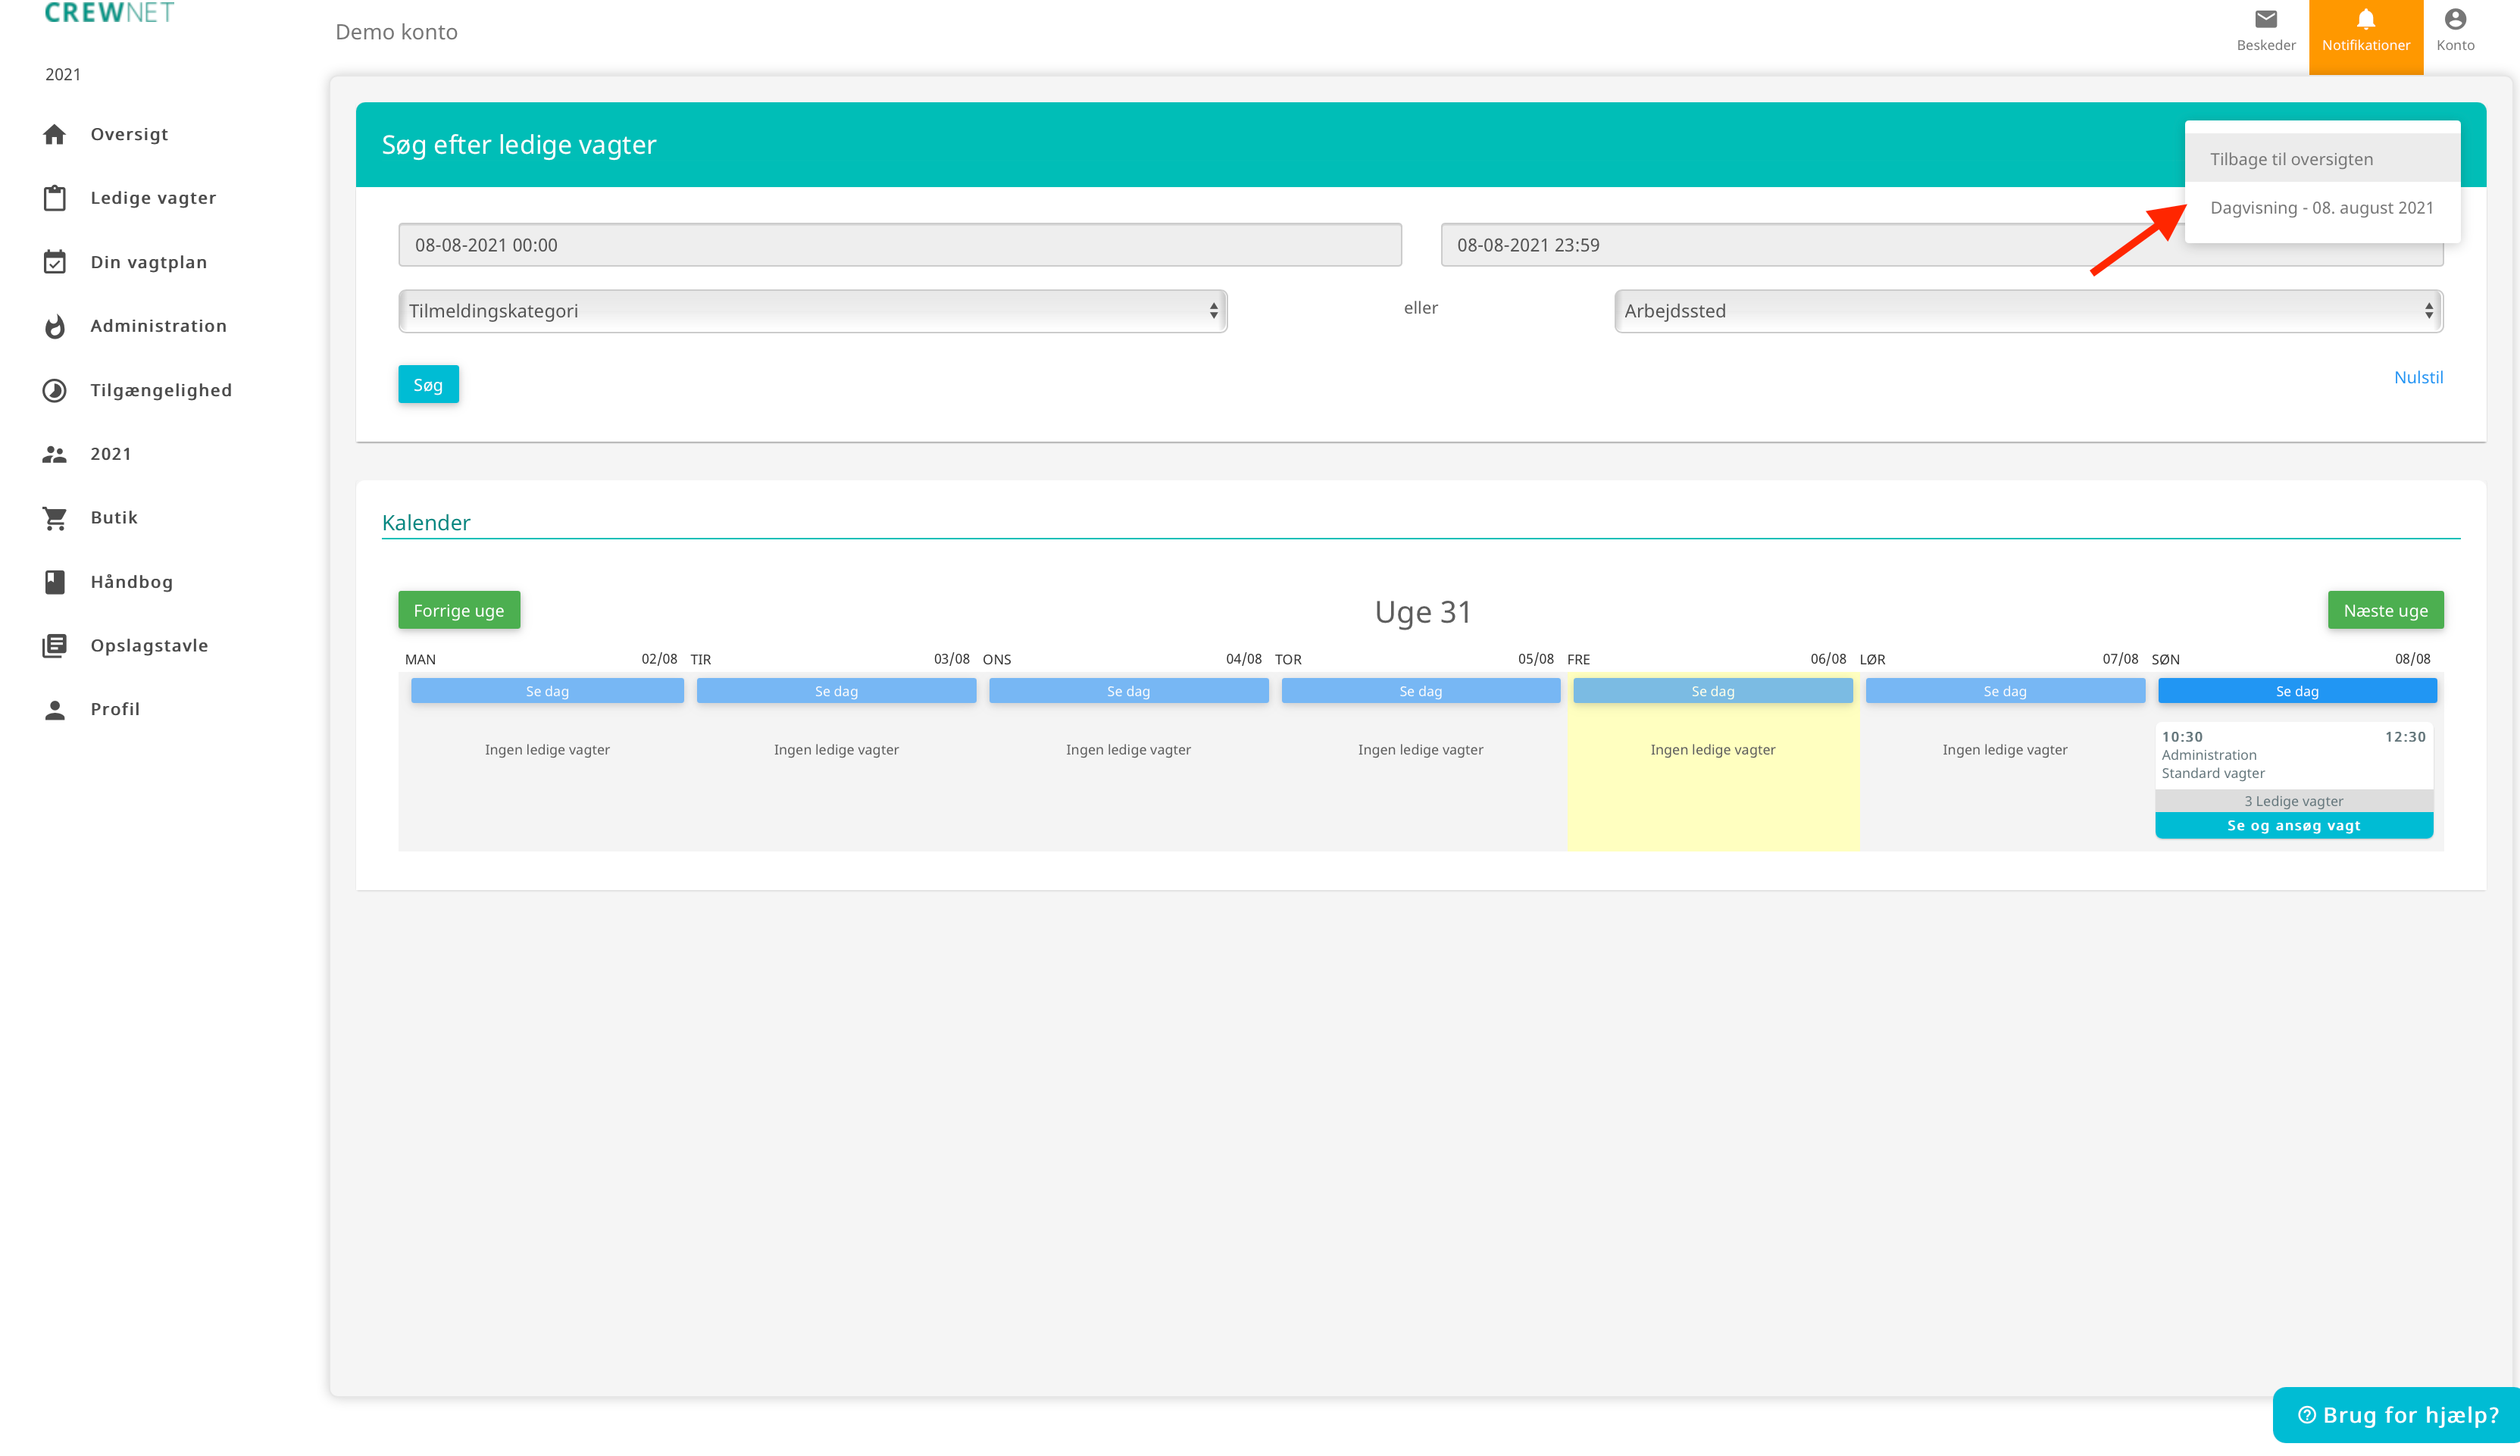This screenshot has width=2520, height=1456.
Task: Click the 2021 label under the logo
Action: [x=63, y=74]
